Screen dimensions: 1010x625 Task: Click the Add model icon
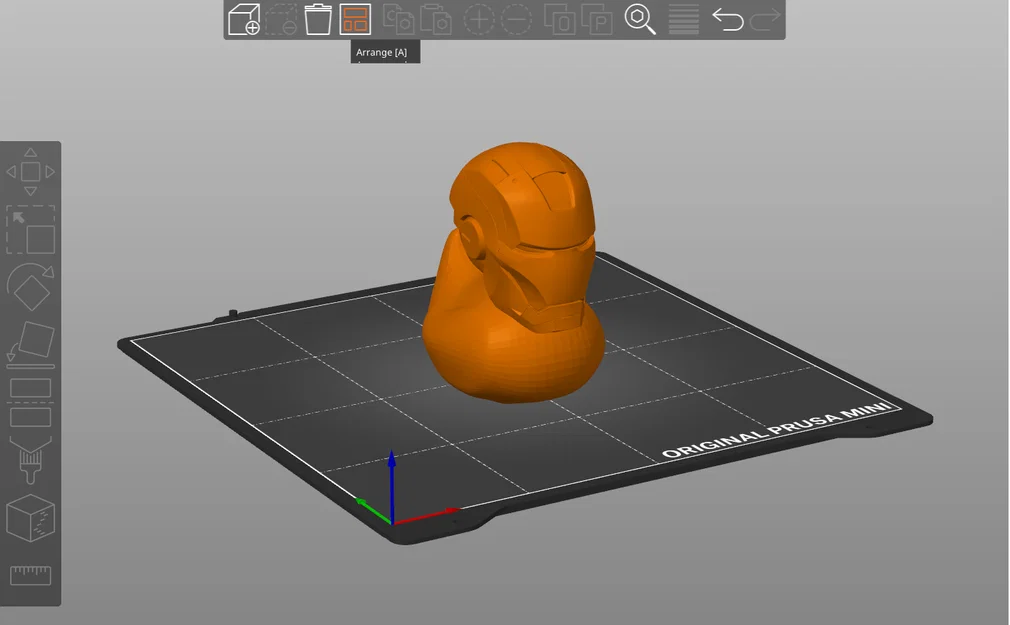(244, 19)
